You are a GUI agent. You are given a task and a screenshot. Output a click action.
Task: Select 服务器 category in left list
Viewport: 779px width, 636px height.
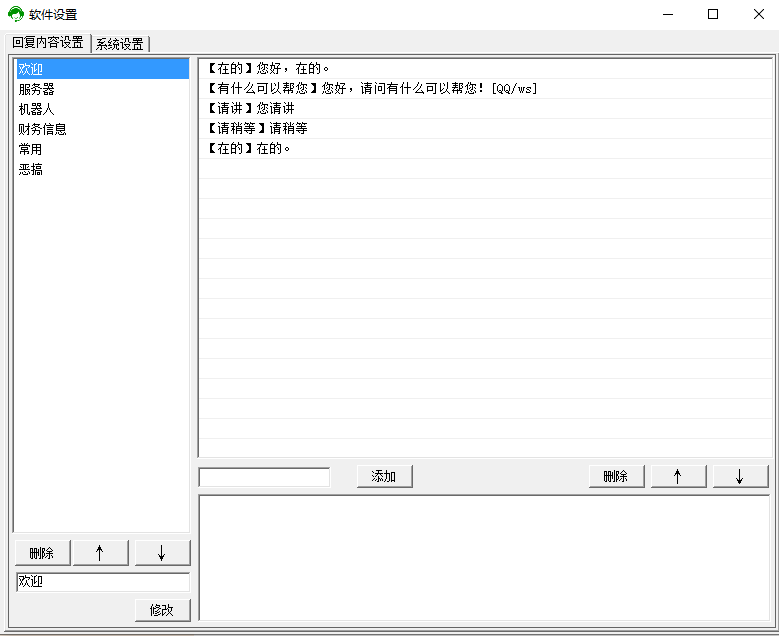(x=37, y=89)
